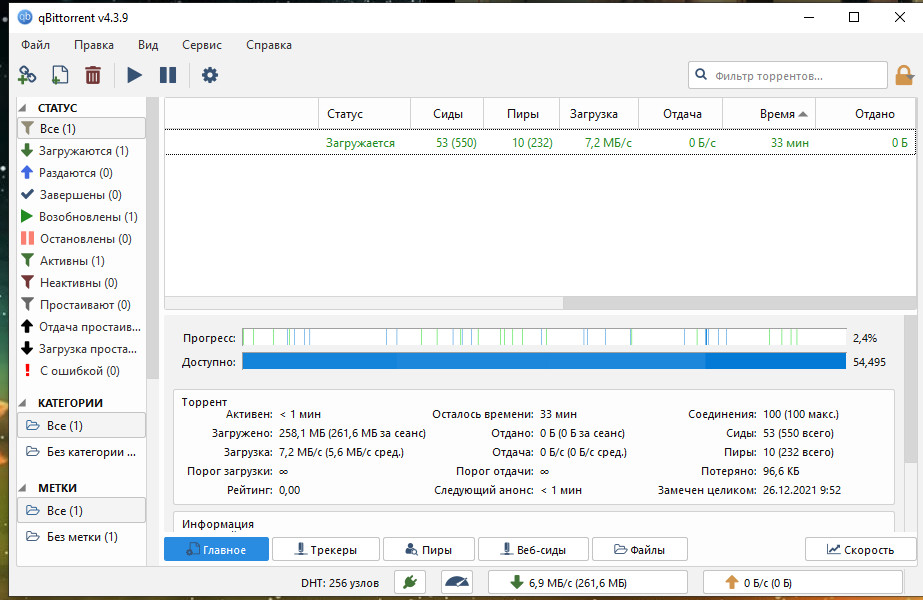Select Все (1) under КАТЕГОРИИ
Image resolution: width=923 pixels, height=600 pixels.
pos(82,425)
